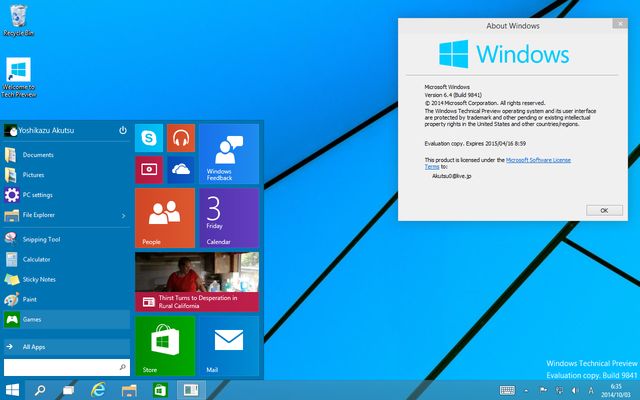Viewport: 640px width, 400px height.
Task: Open the news tile about Rural California
Action: pyautogui.click(x=197, y=282)
